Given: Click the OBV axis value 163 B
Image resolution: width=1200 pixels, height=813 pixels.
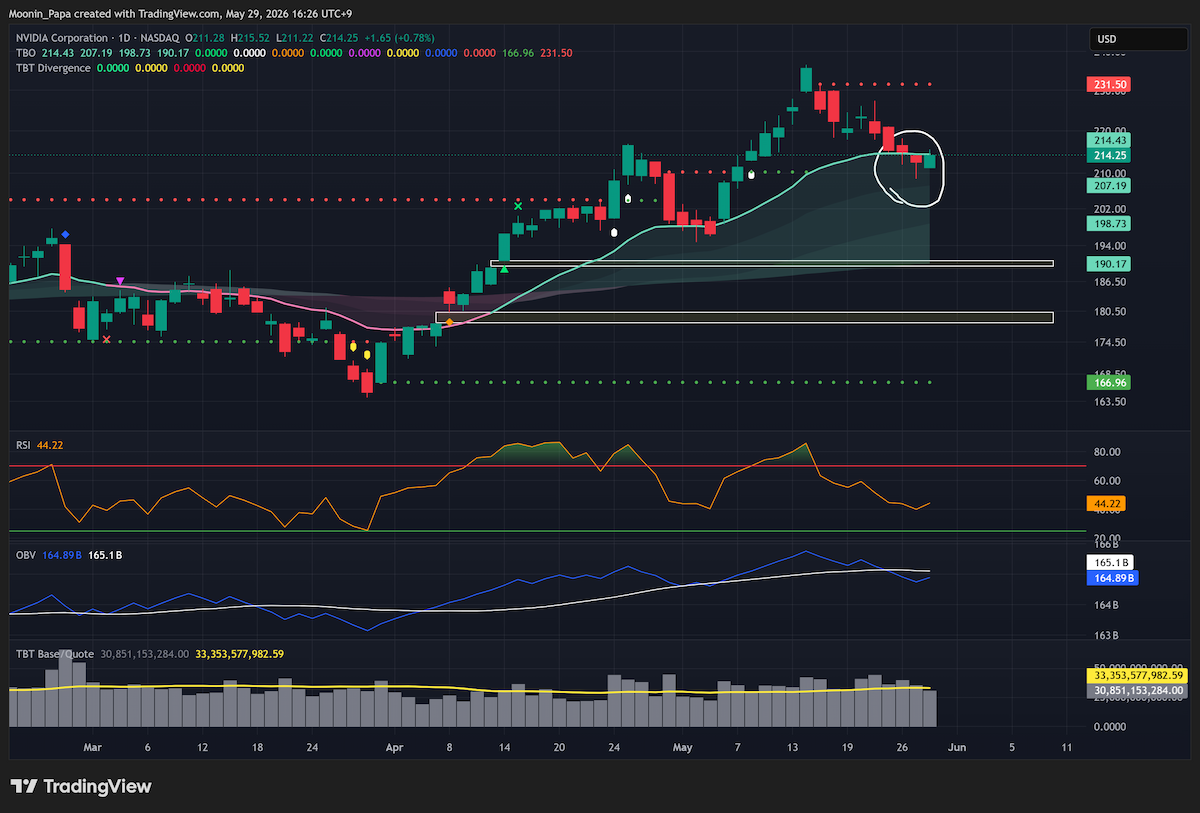Looking at the screenshot, I should pyautogui.click(x=1107, y=635).
